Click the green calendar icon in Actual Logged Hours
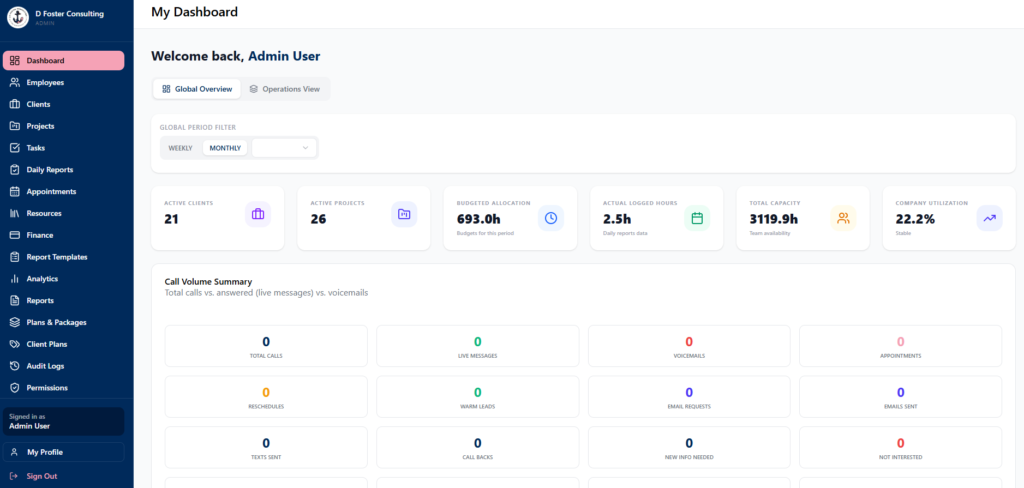The image size is (1024, 488). tap(697, 218)
